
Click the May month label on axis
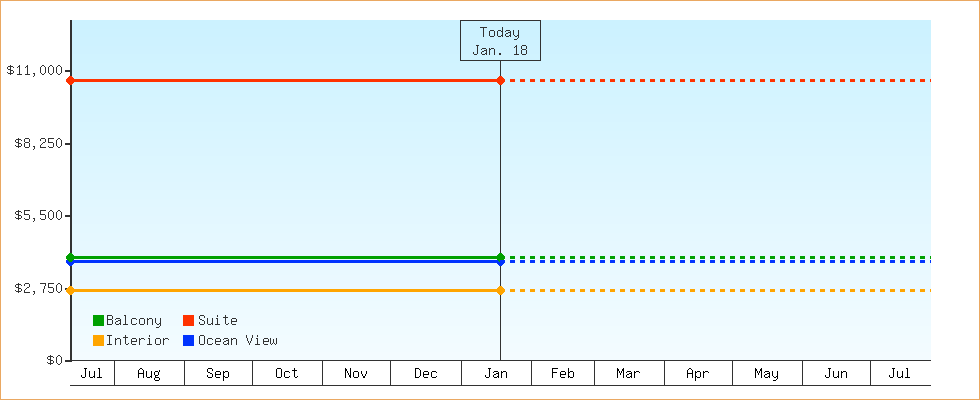[x=766, y=374]
